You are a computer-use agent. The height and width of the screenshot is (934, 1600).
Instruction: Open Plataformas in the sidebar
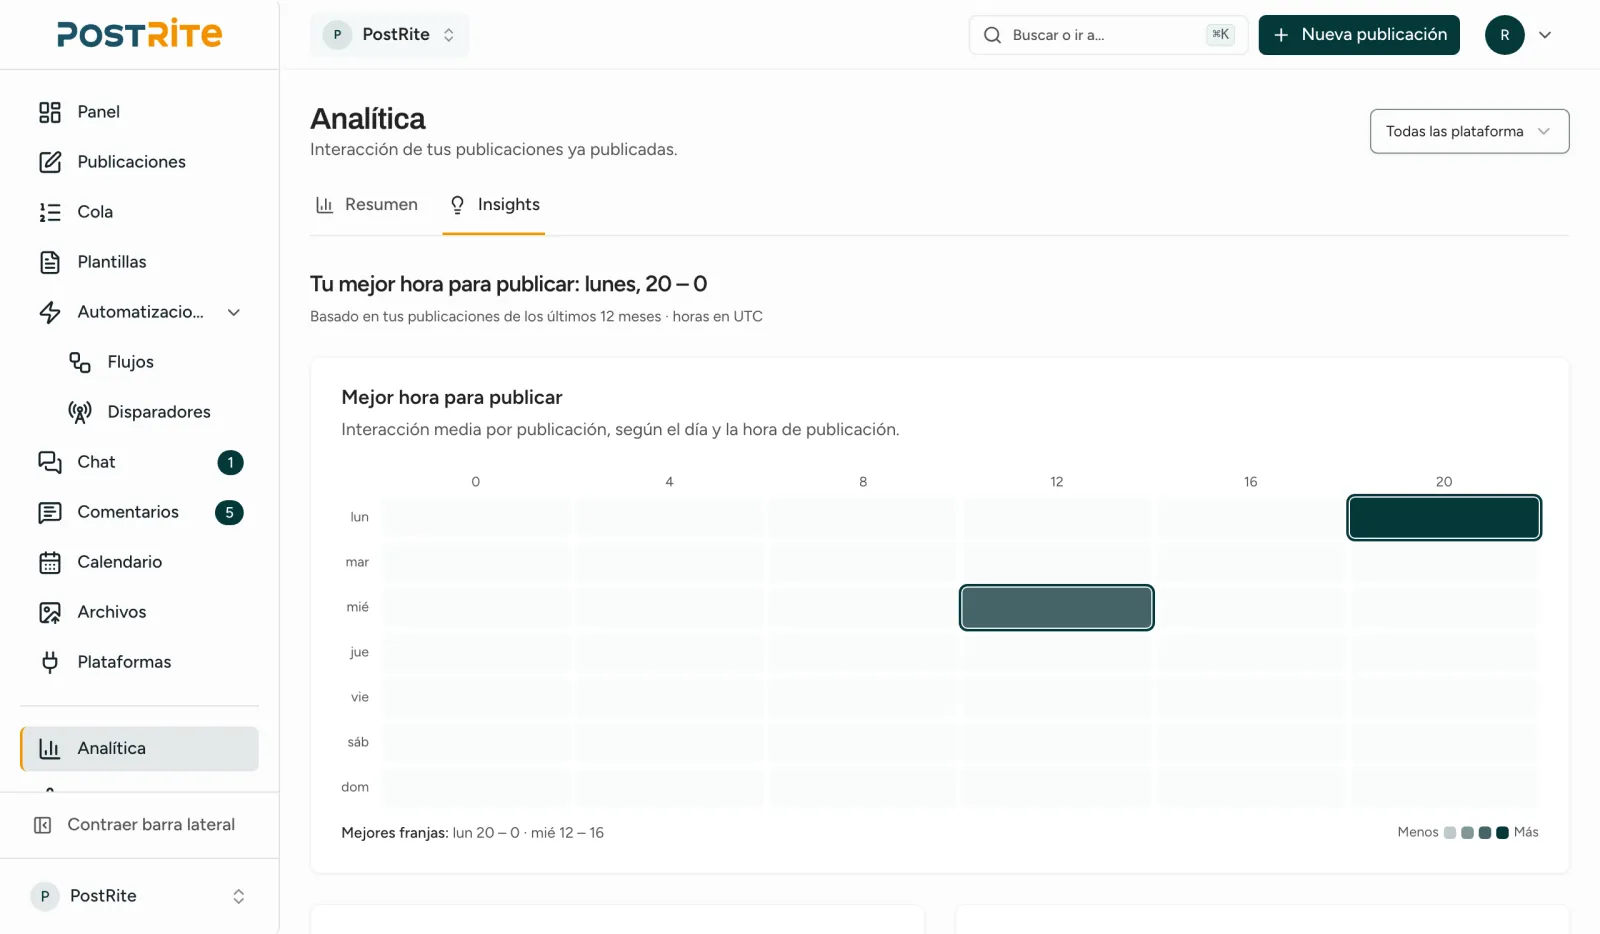tap(139, 662)
